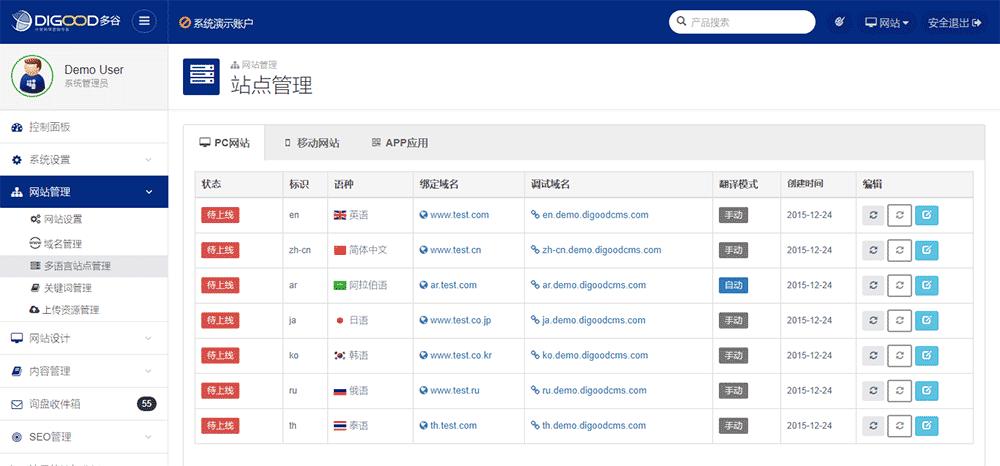The height and width of the screenshot is (466, 1000).
Task: Click blue edit icon in zh-cn row
Action: pos(927,251)
